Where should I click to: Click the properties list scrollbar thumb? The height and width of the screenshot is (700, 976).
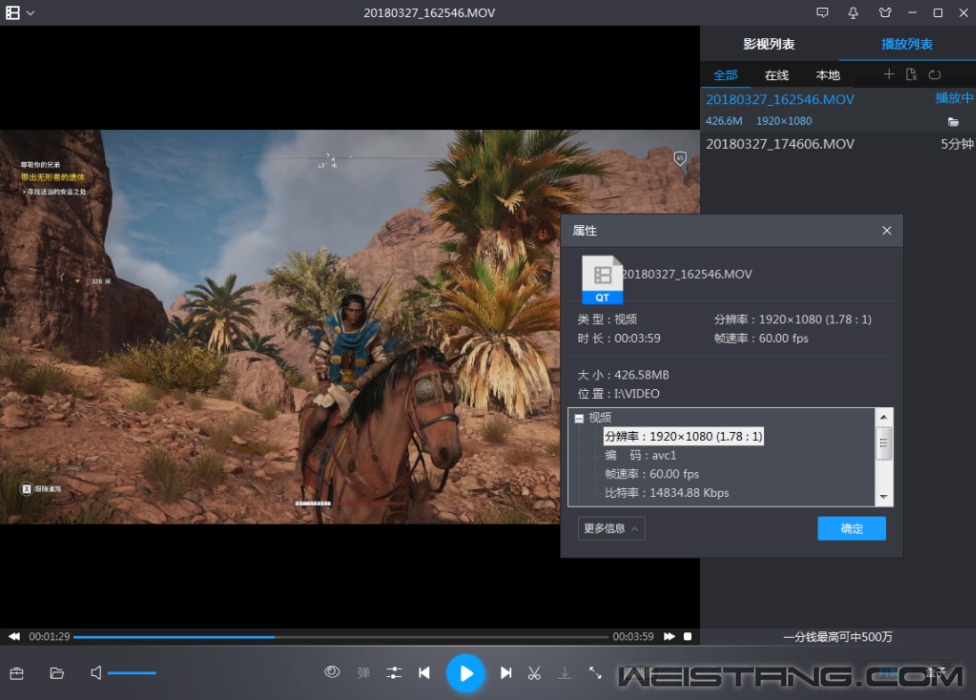click(x=884, y=443)
